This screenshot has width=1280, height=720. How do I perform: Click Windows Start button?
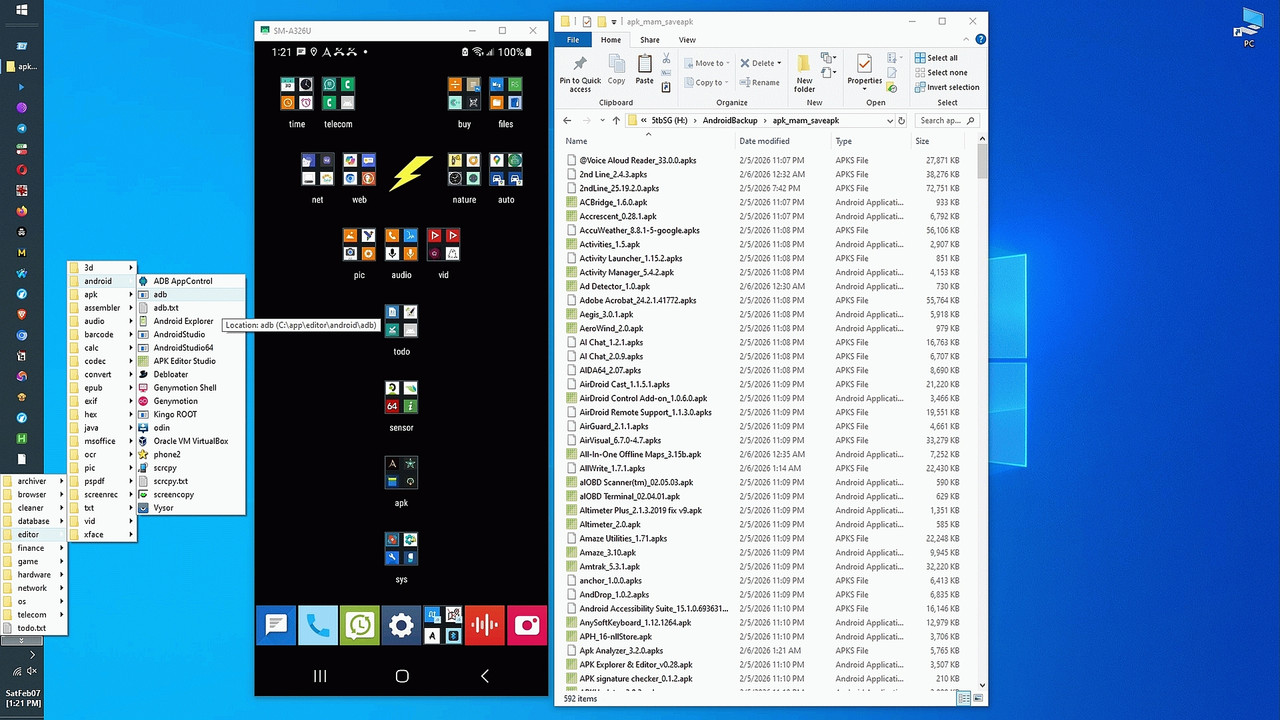coord(21,11)
